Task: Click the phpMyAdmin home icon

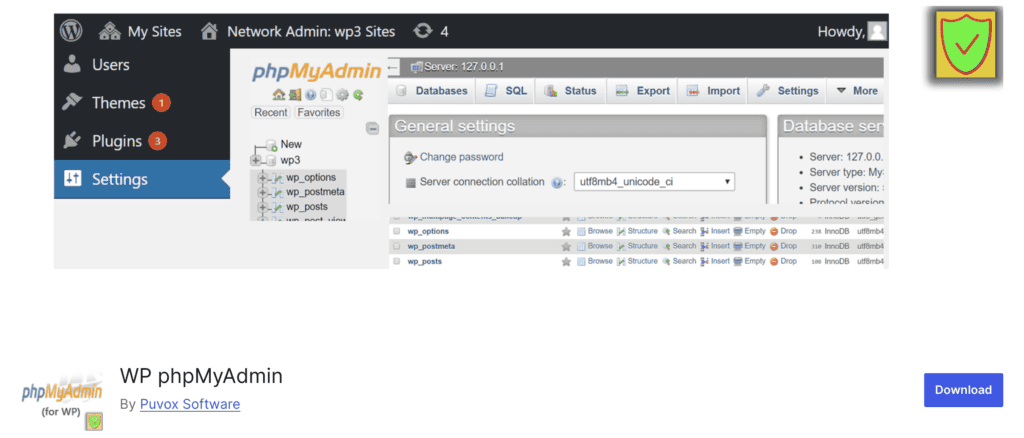Action: [x=279, y=95]
